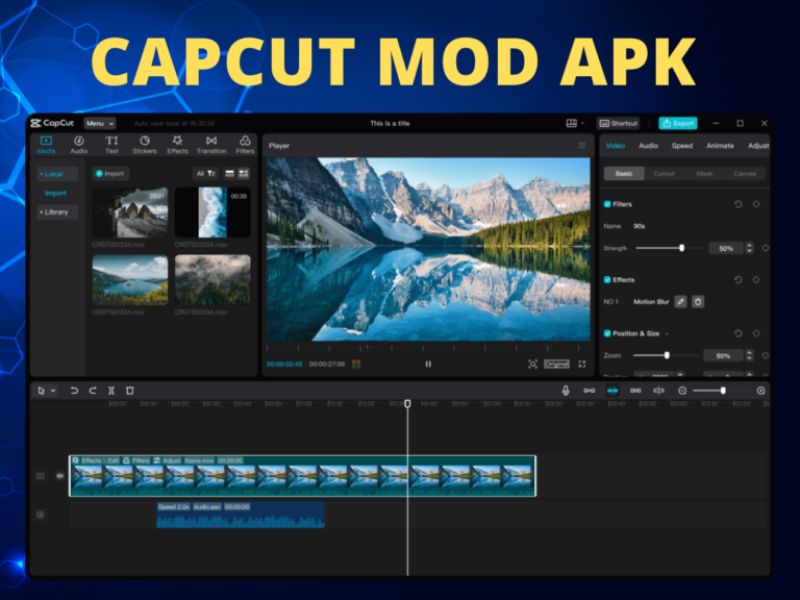Open the Menu dropdown
Viewport: 800px width, 600px height.
click(x=99, y=123)
